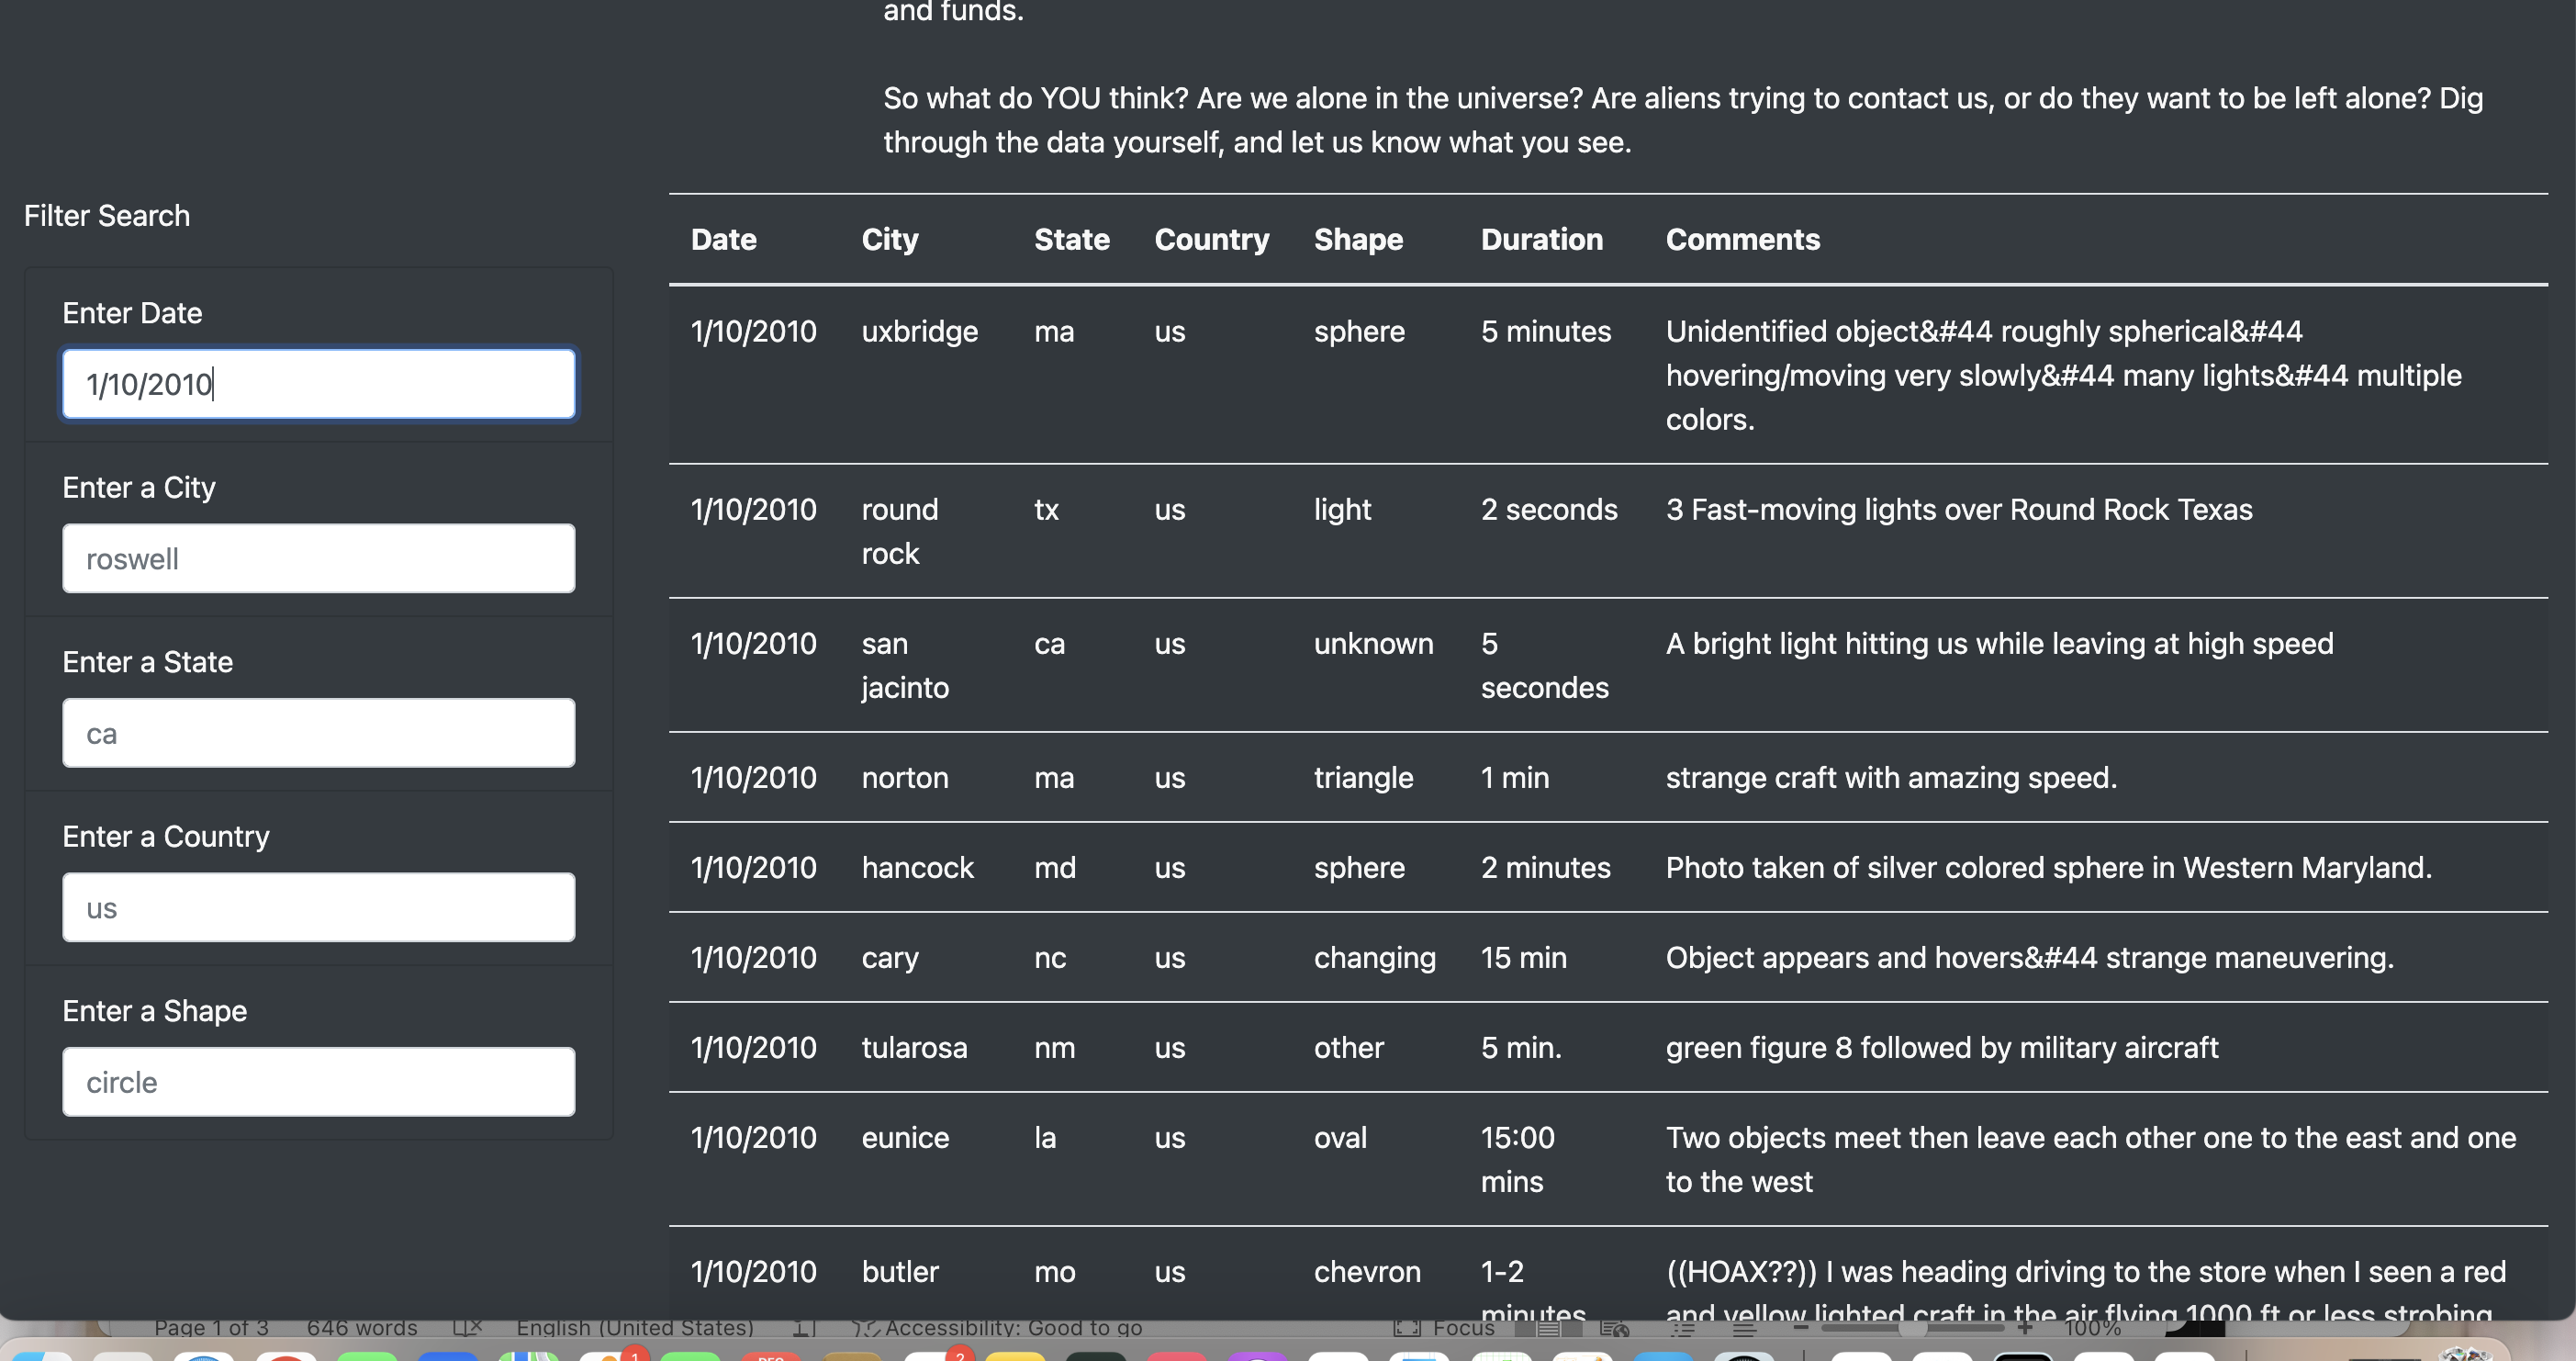Click the Shape field containing circle
2576x1361 pixels.
[318, 1081]
